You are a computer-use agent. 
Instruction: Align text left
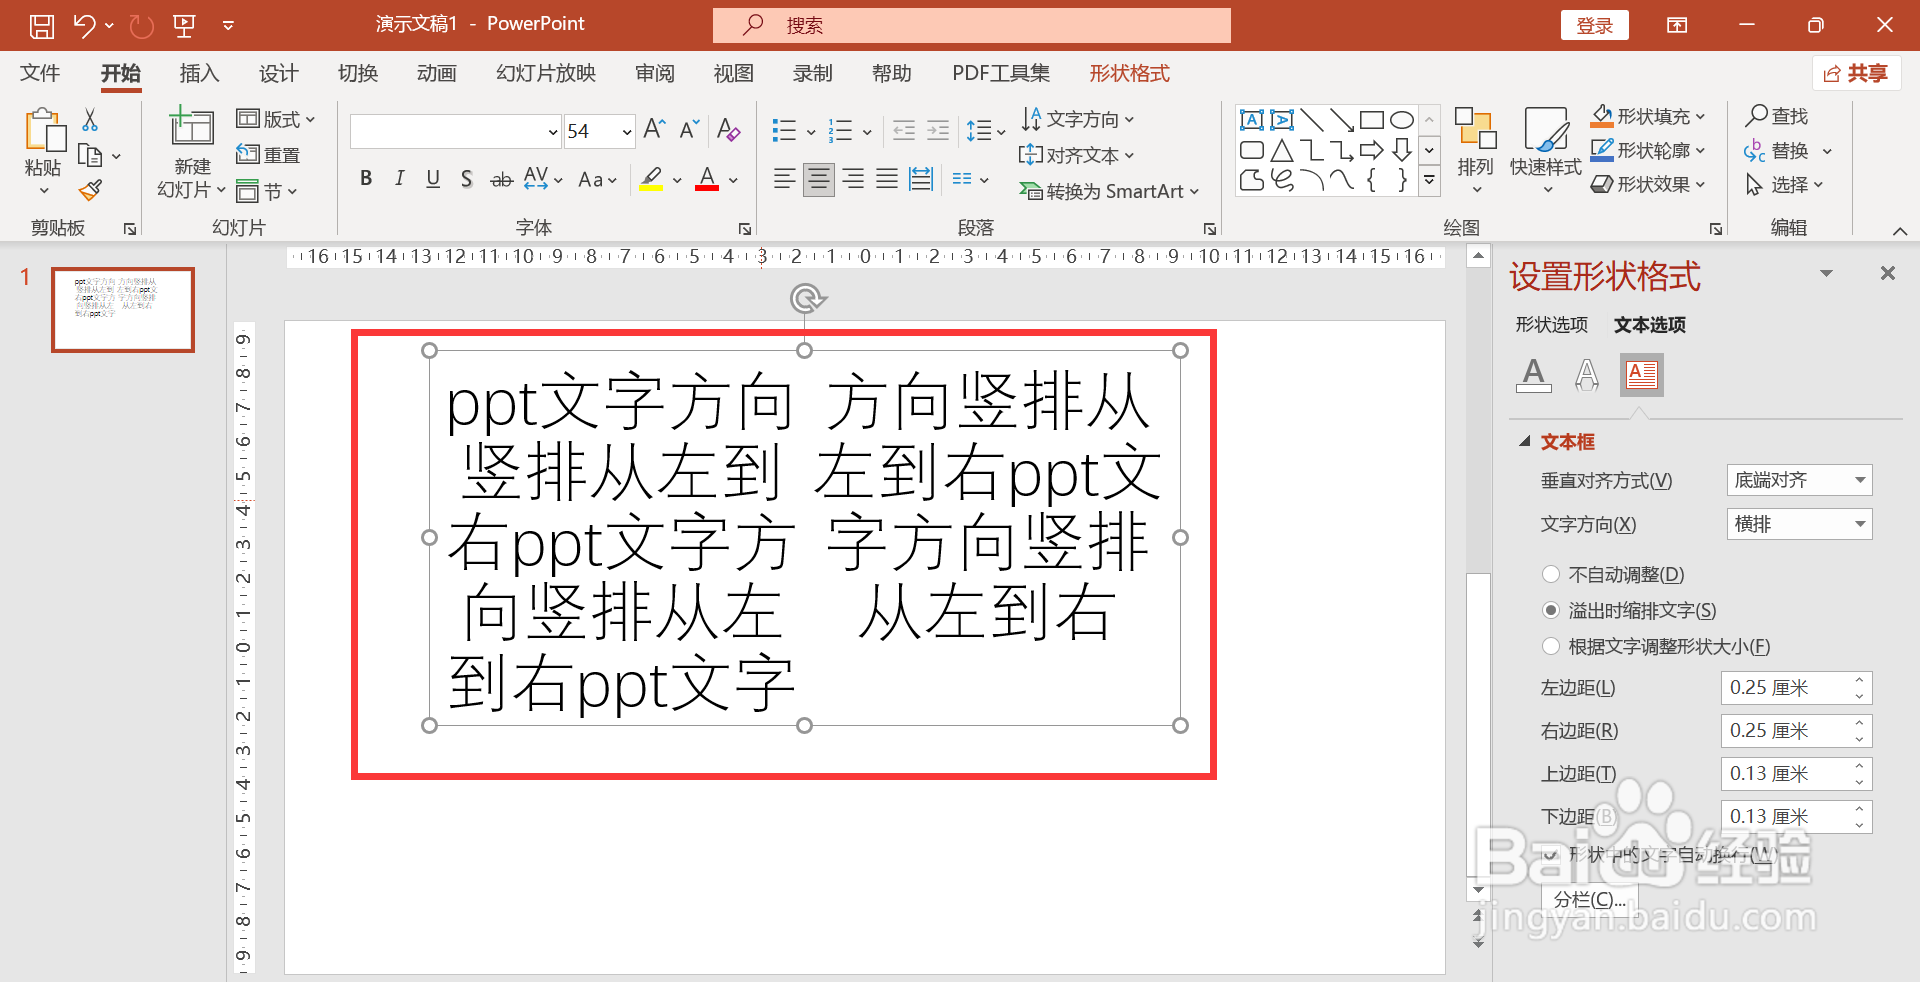784,179
